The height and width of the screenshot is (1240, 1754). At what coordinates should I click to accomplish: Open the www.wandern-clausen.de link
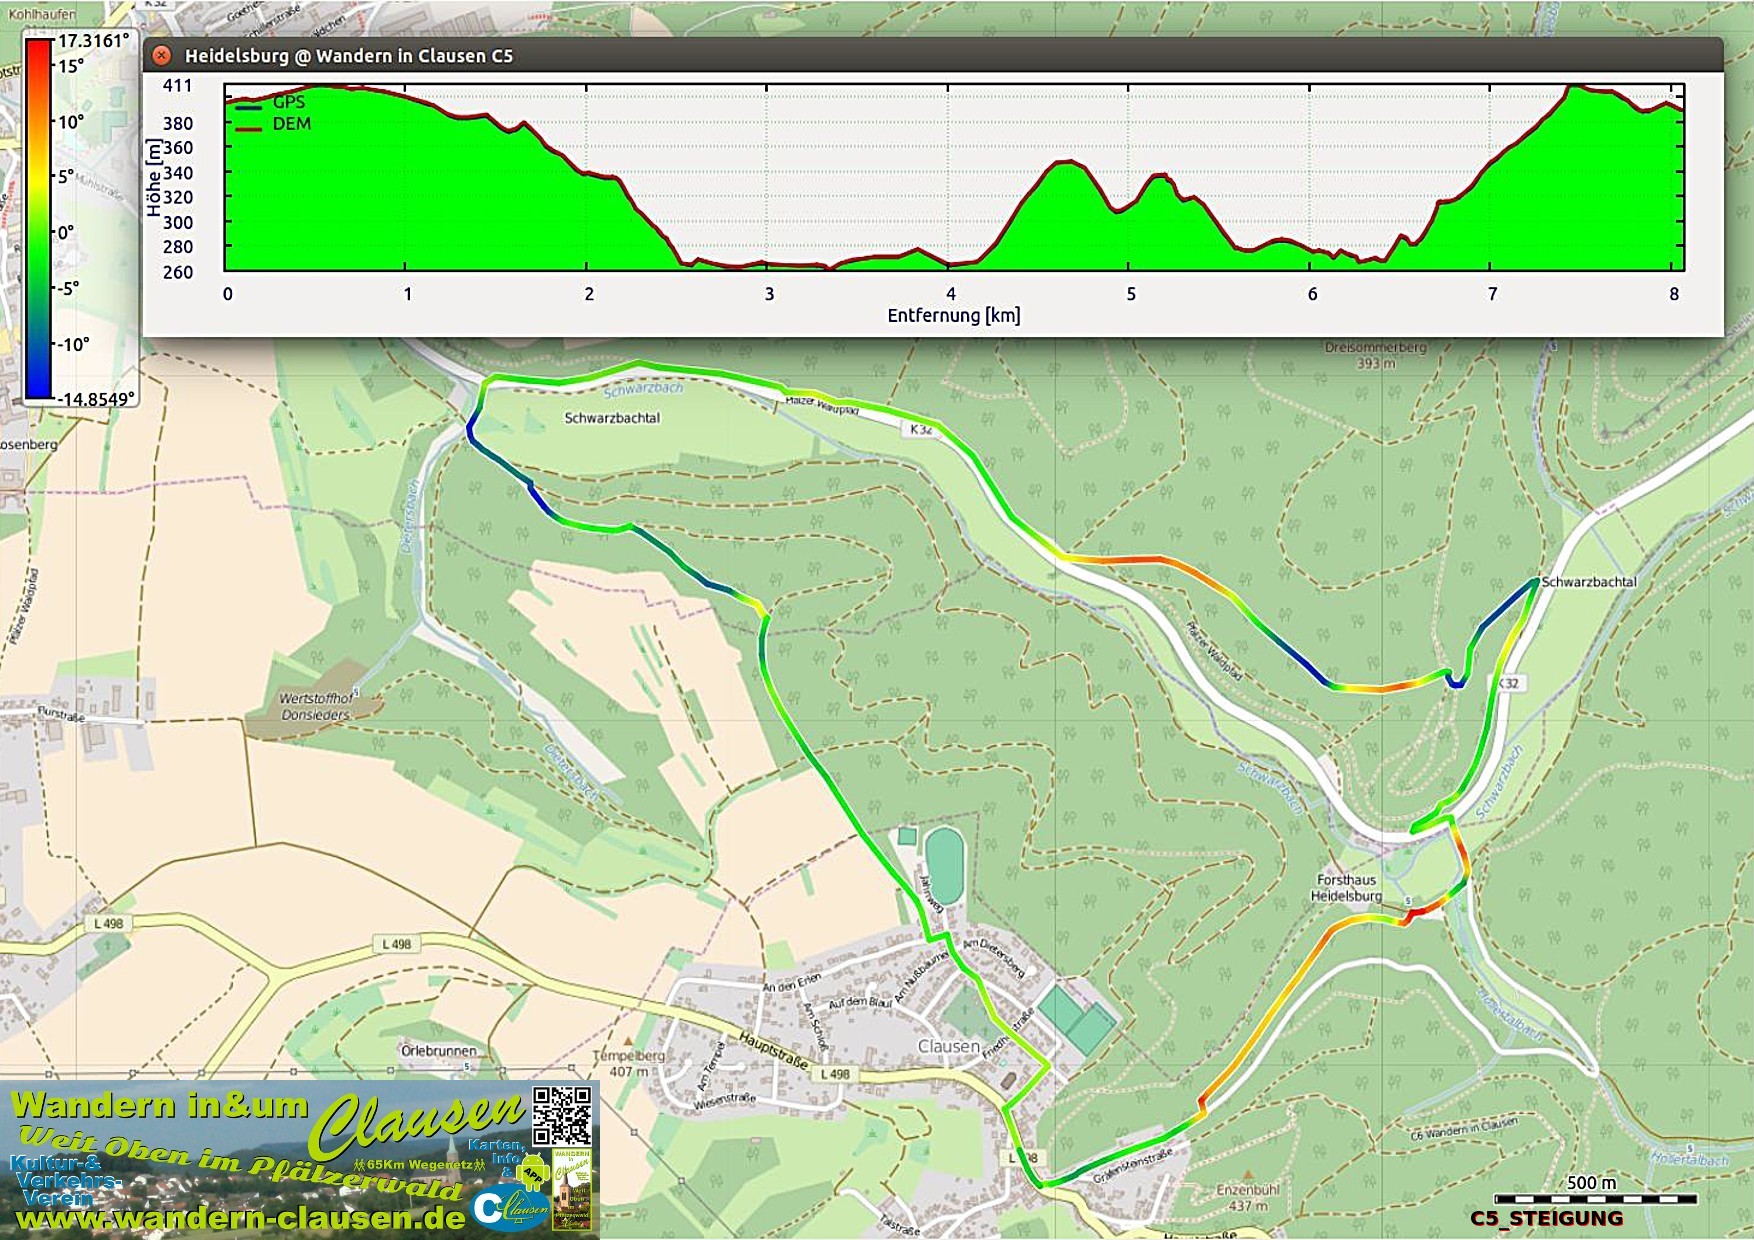point(241,1218)
